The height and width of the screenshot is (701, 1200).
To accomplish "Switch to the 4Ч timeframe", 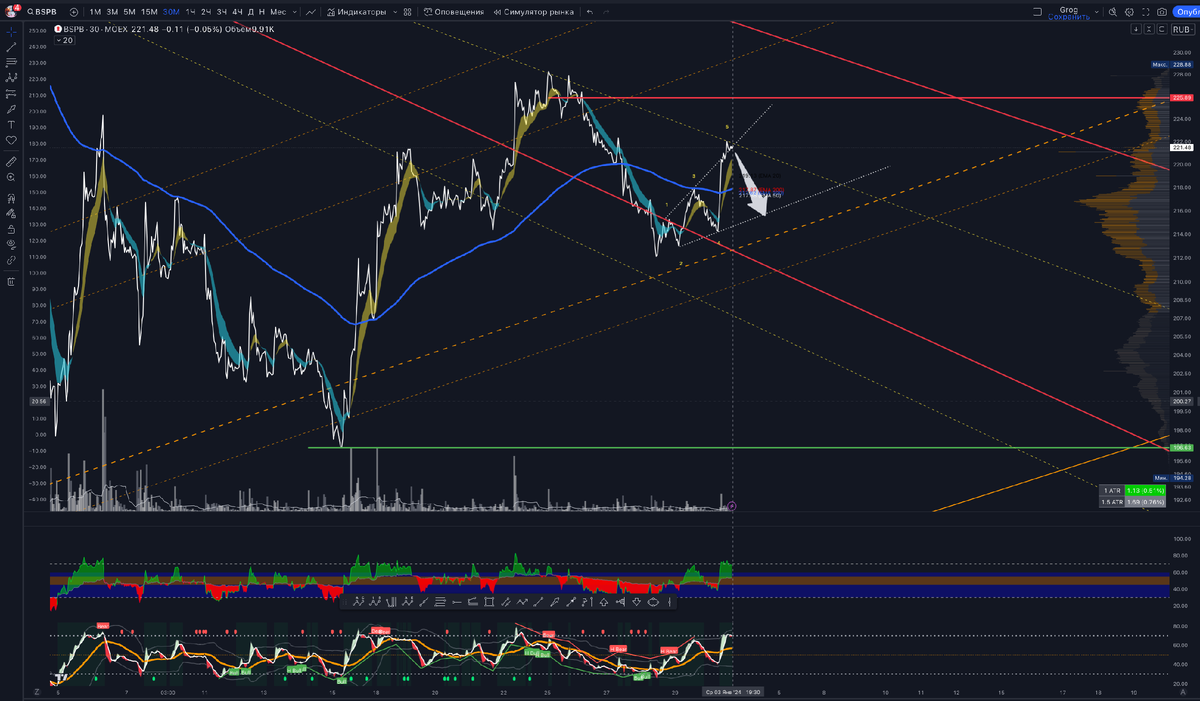I will click(x=237, y=12).
